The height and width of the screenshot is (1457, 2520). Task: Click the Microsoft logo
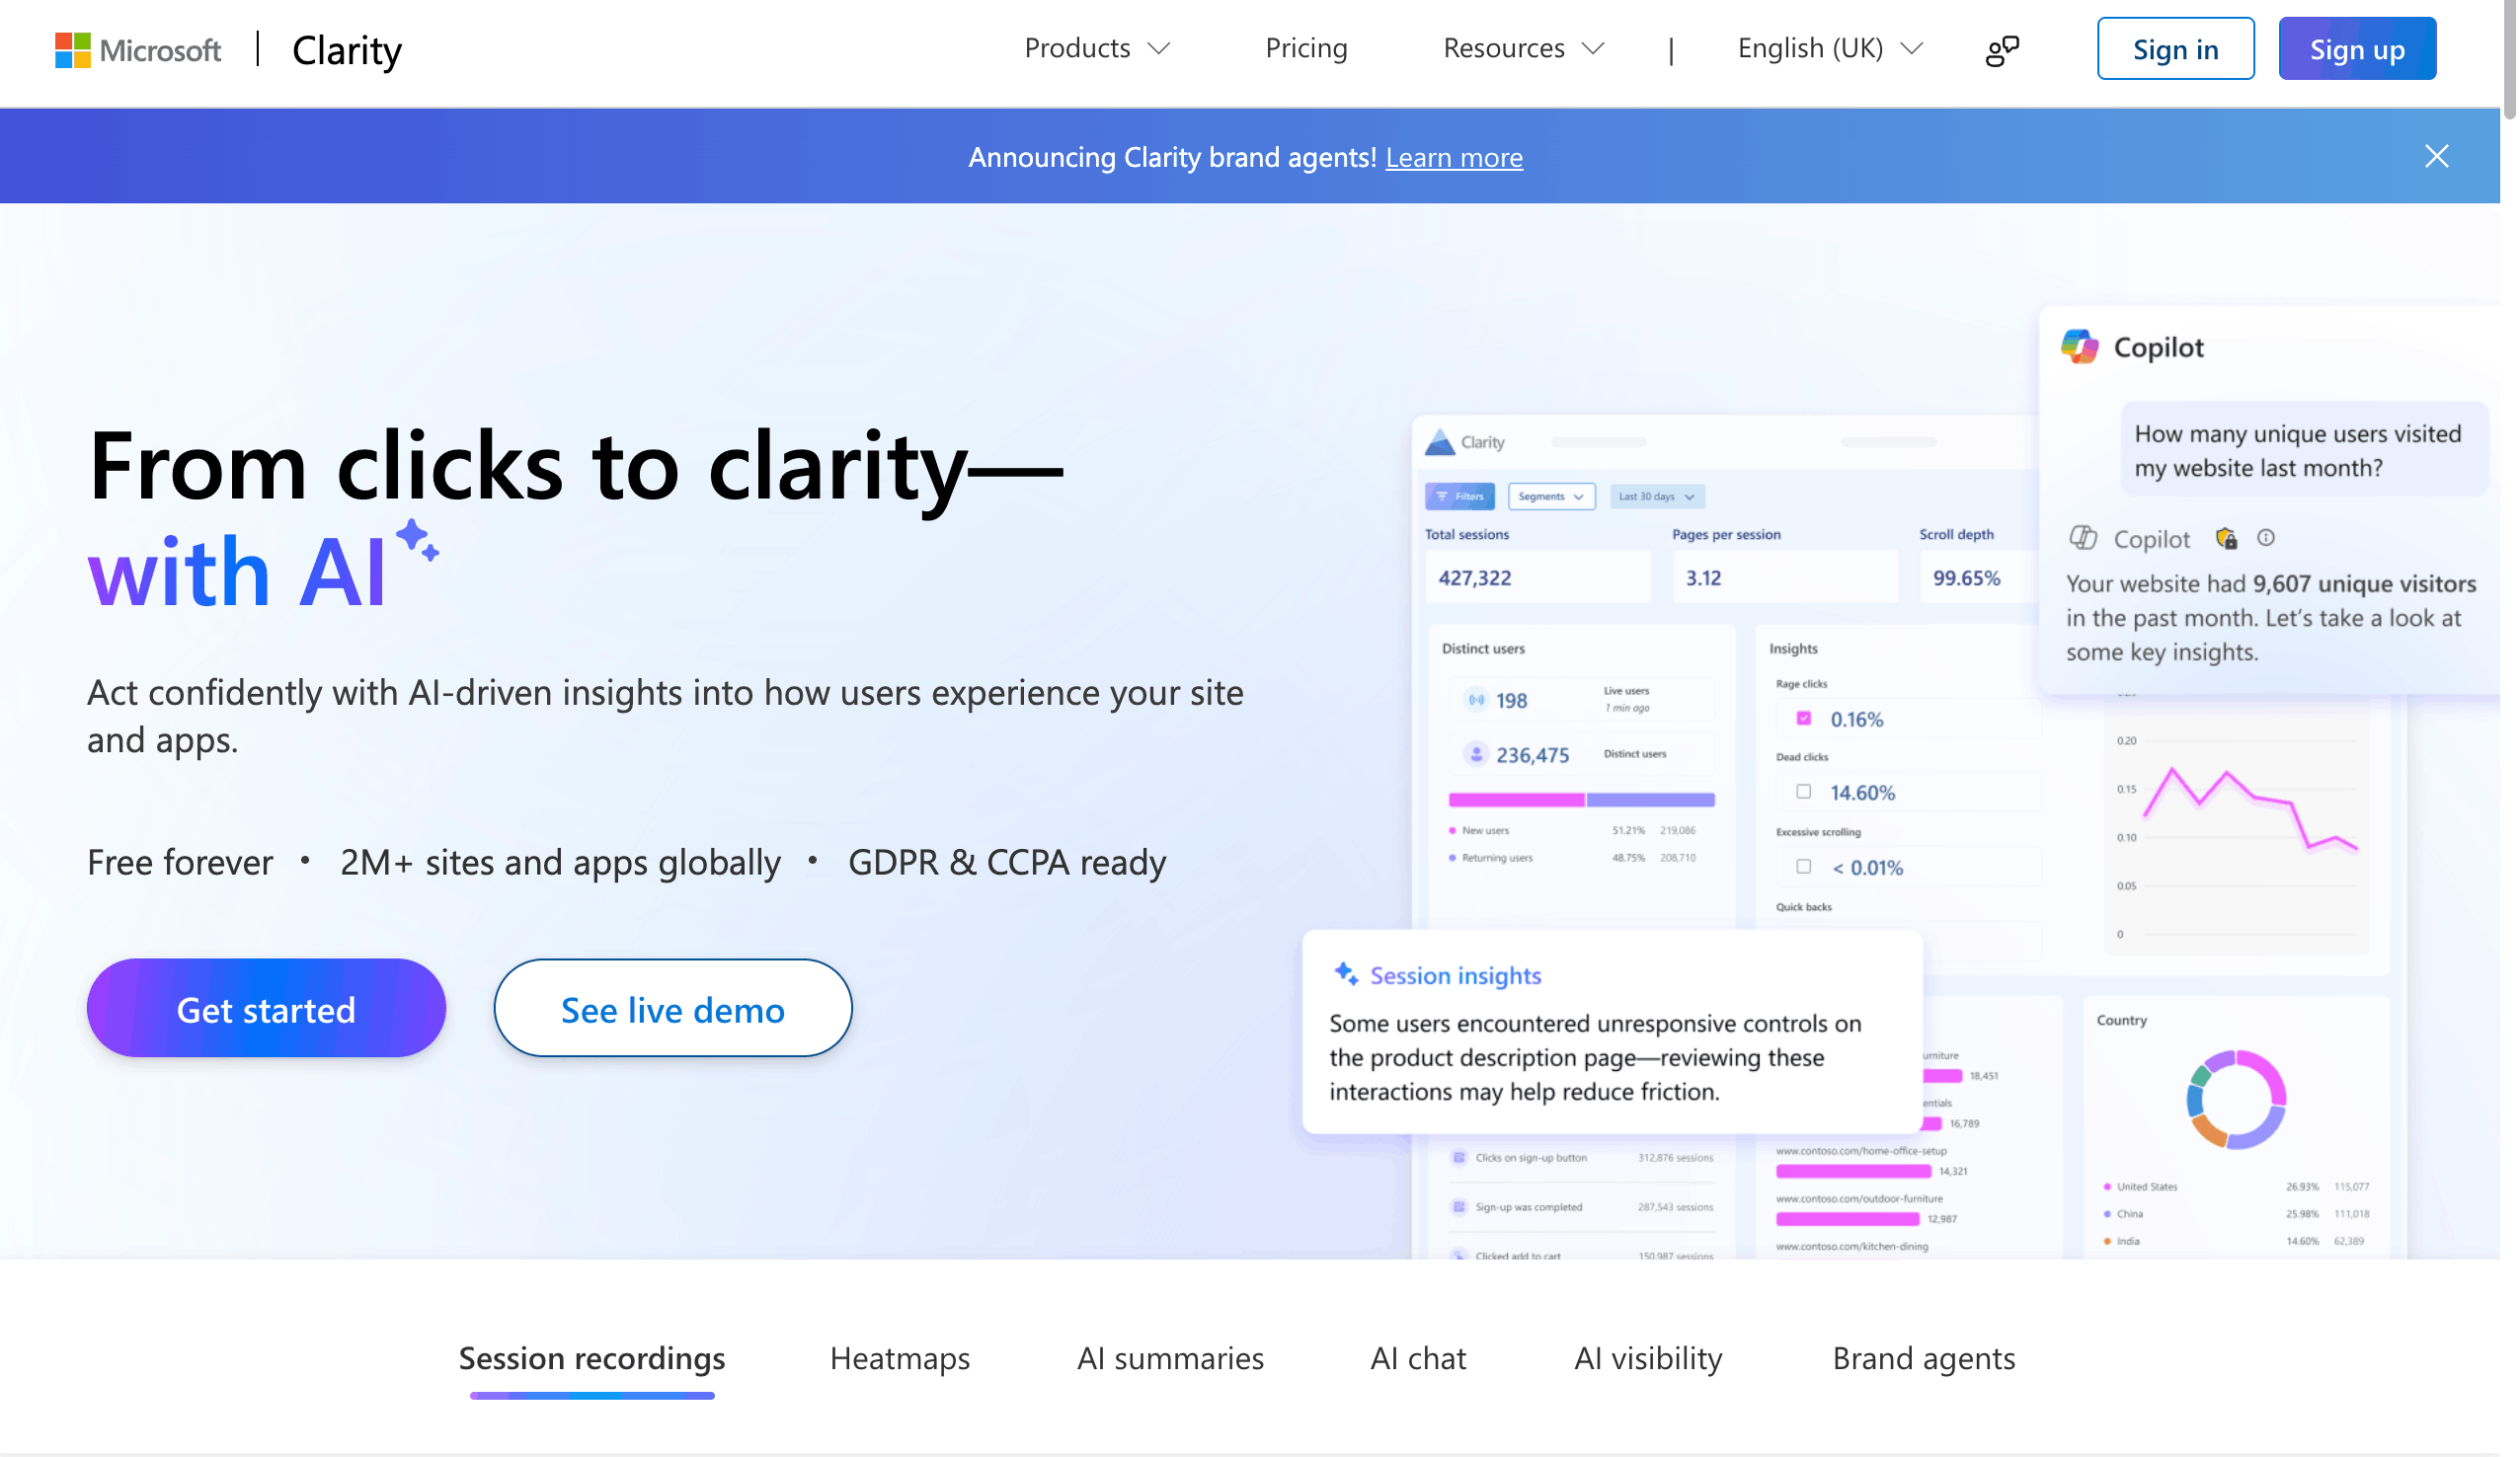pos(137,49)
